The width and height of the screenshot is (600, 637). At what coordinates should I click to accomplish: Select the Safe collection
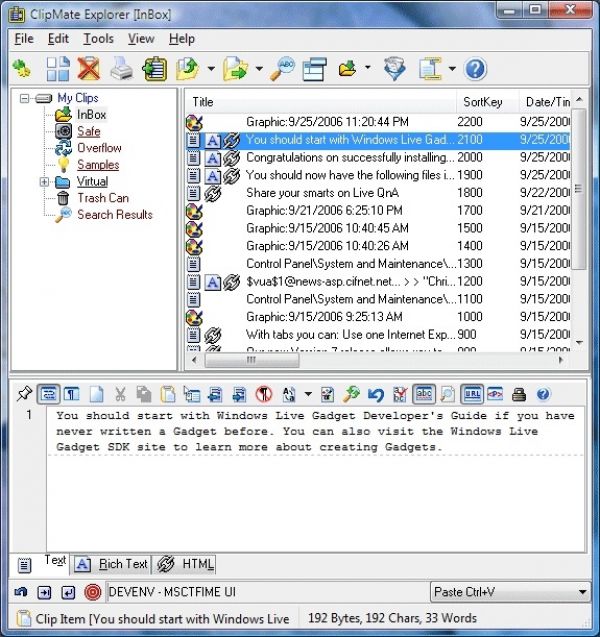click(x=88, y=131)
